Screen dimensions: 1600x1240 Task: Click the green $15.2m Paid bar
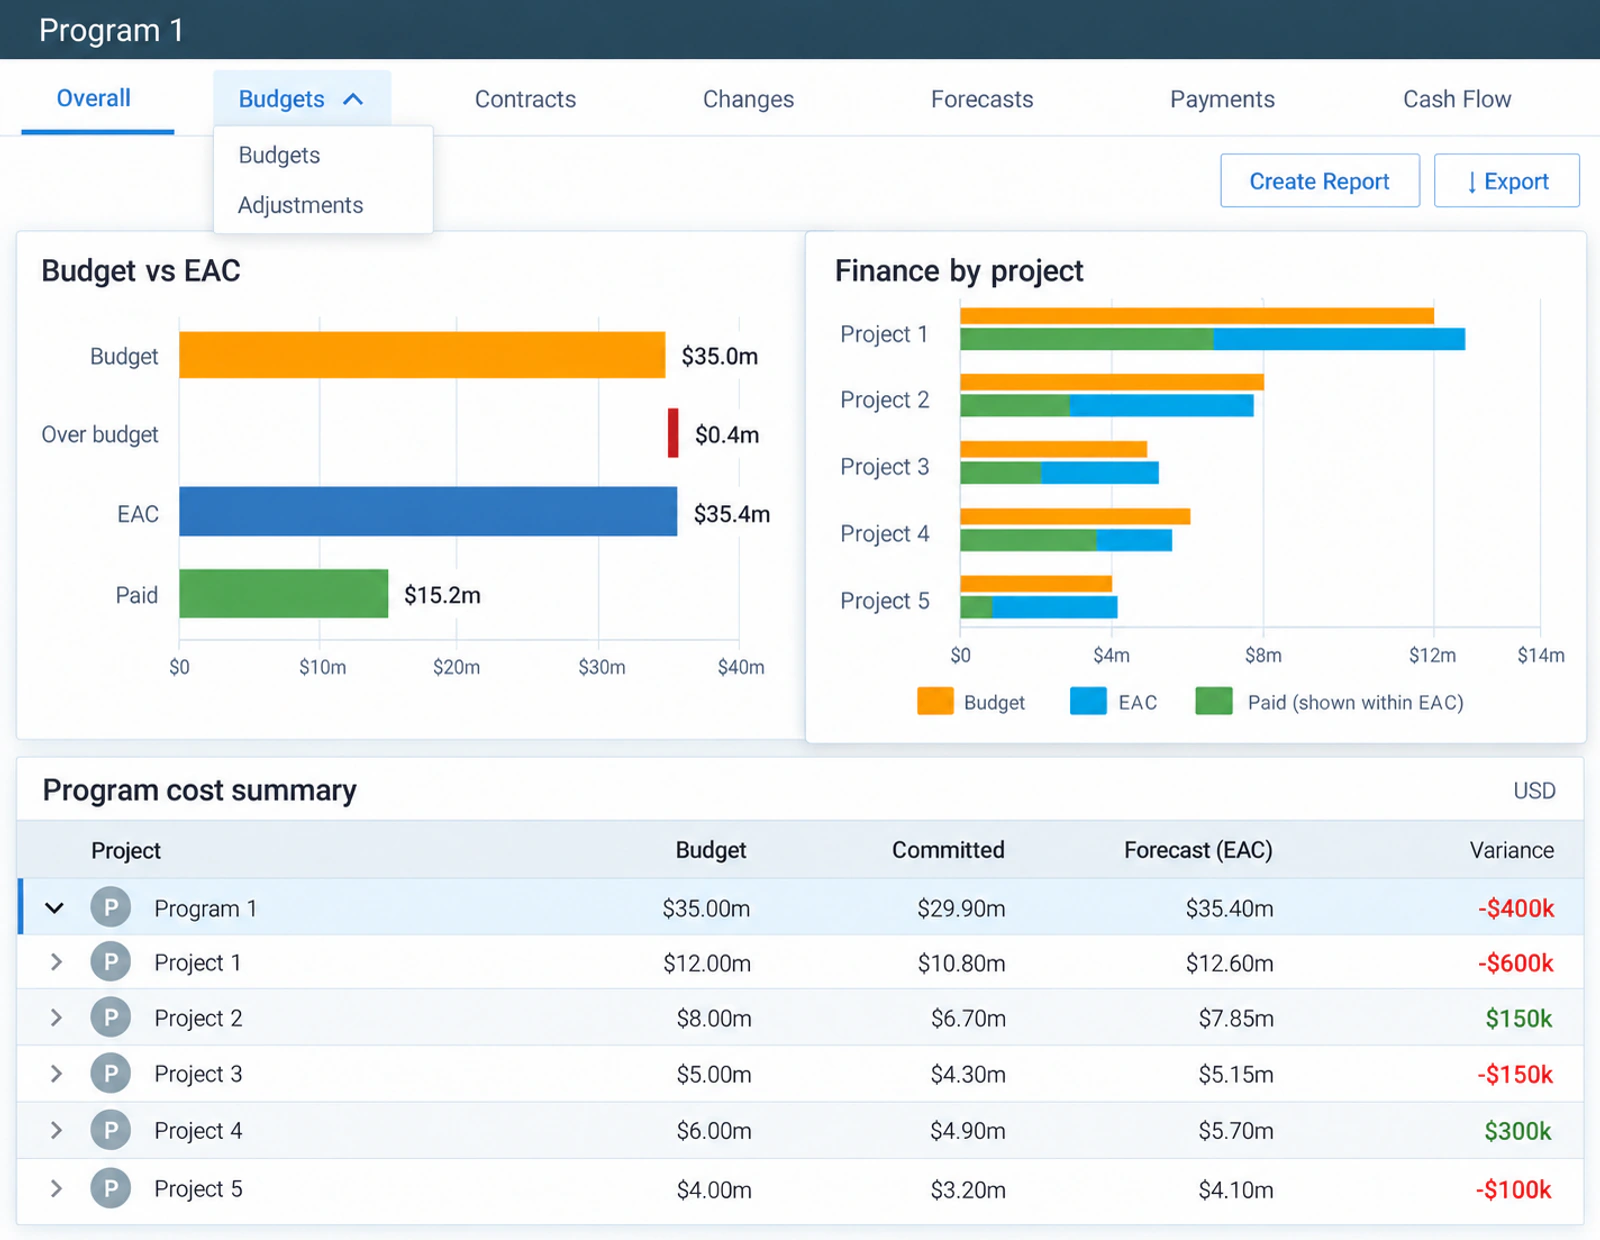point(284,593)
